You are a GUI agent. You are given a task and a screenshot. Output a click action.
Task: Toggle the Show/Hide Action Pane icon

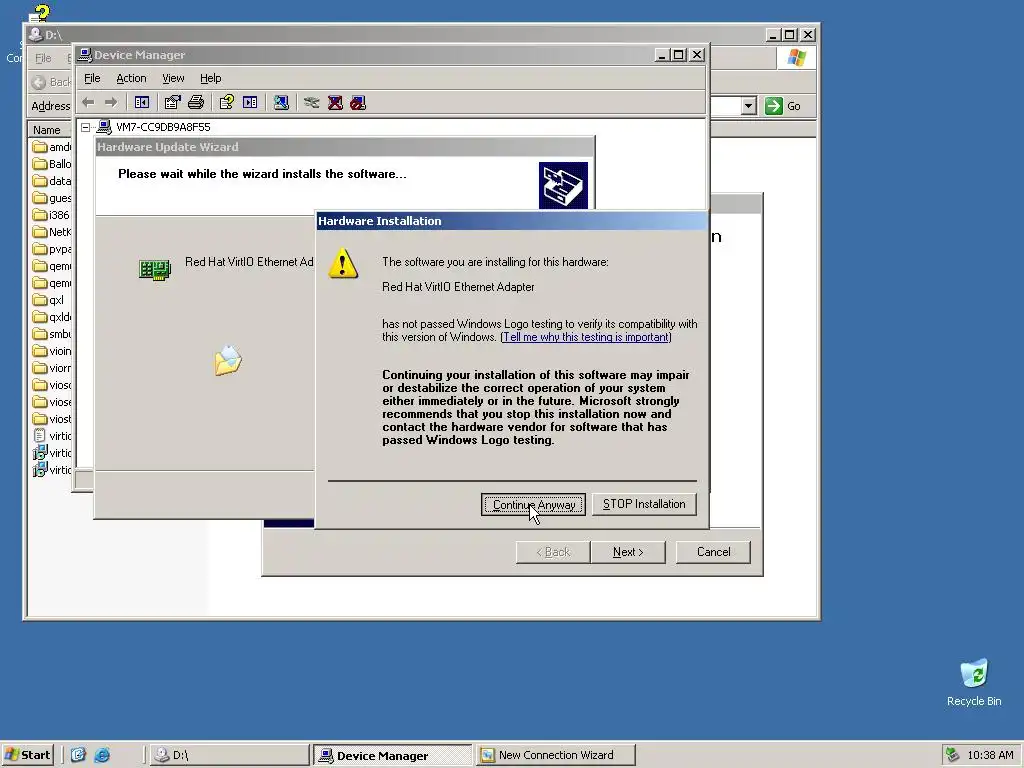point(250,103)
